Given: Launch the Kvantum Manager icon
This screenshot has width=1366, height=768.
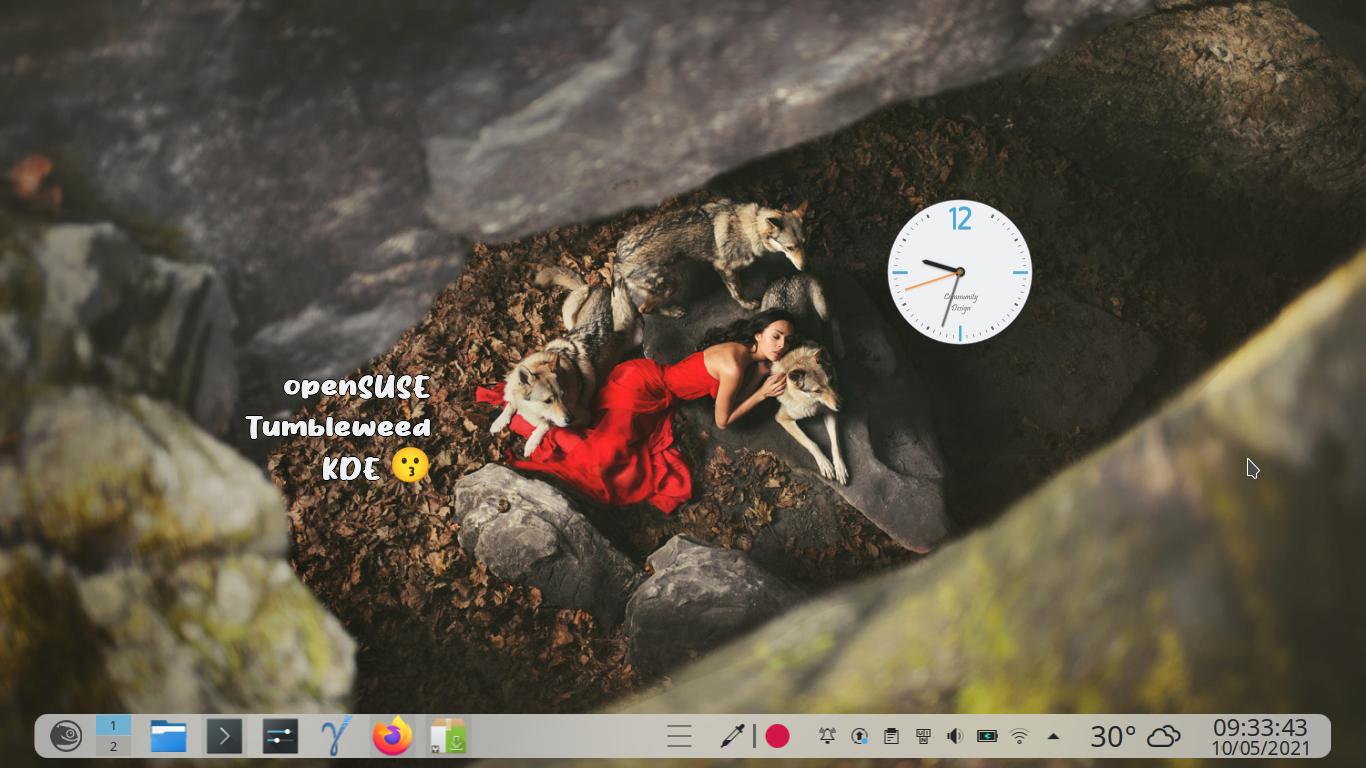Looking at the screenshot, I should click(x=336, y=736).
